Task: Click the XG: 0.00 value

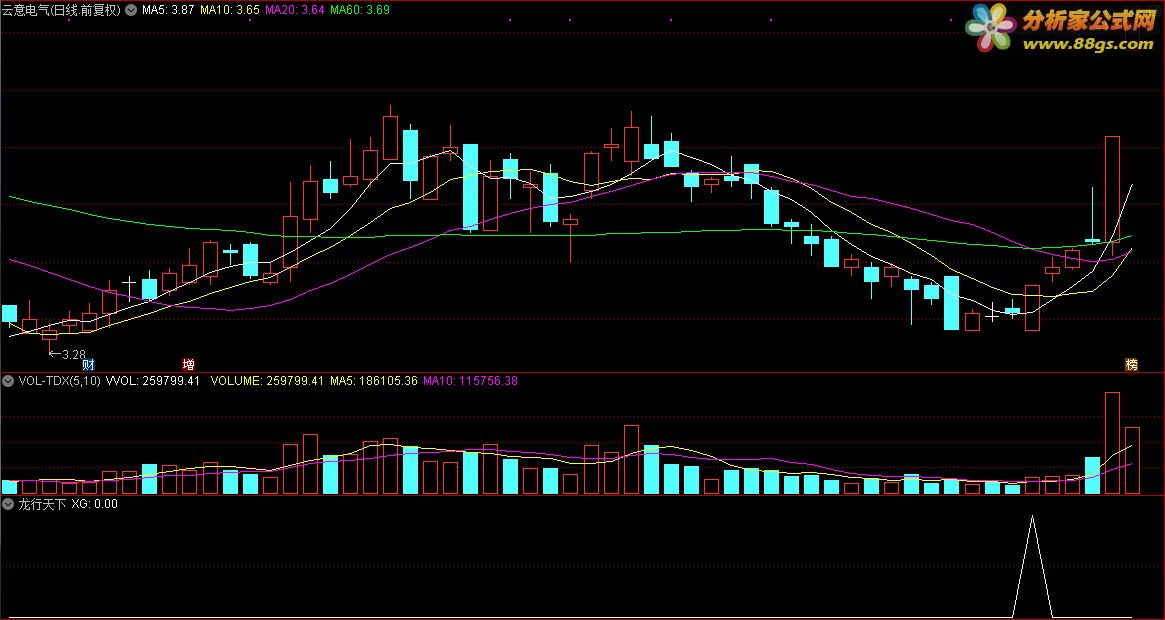Action: [94, 504]
